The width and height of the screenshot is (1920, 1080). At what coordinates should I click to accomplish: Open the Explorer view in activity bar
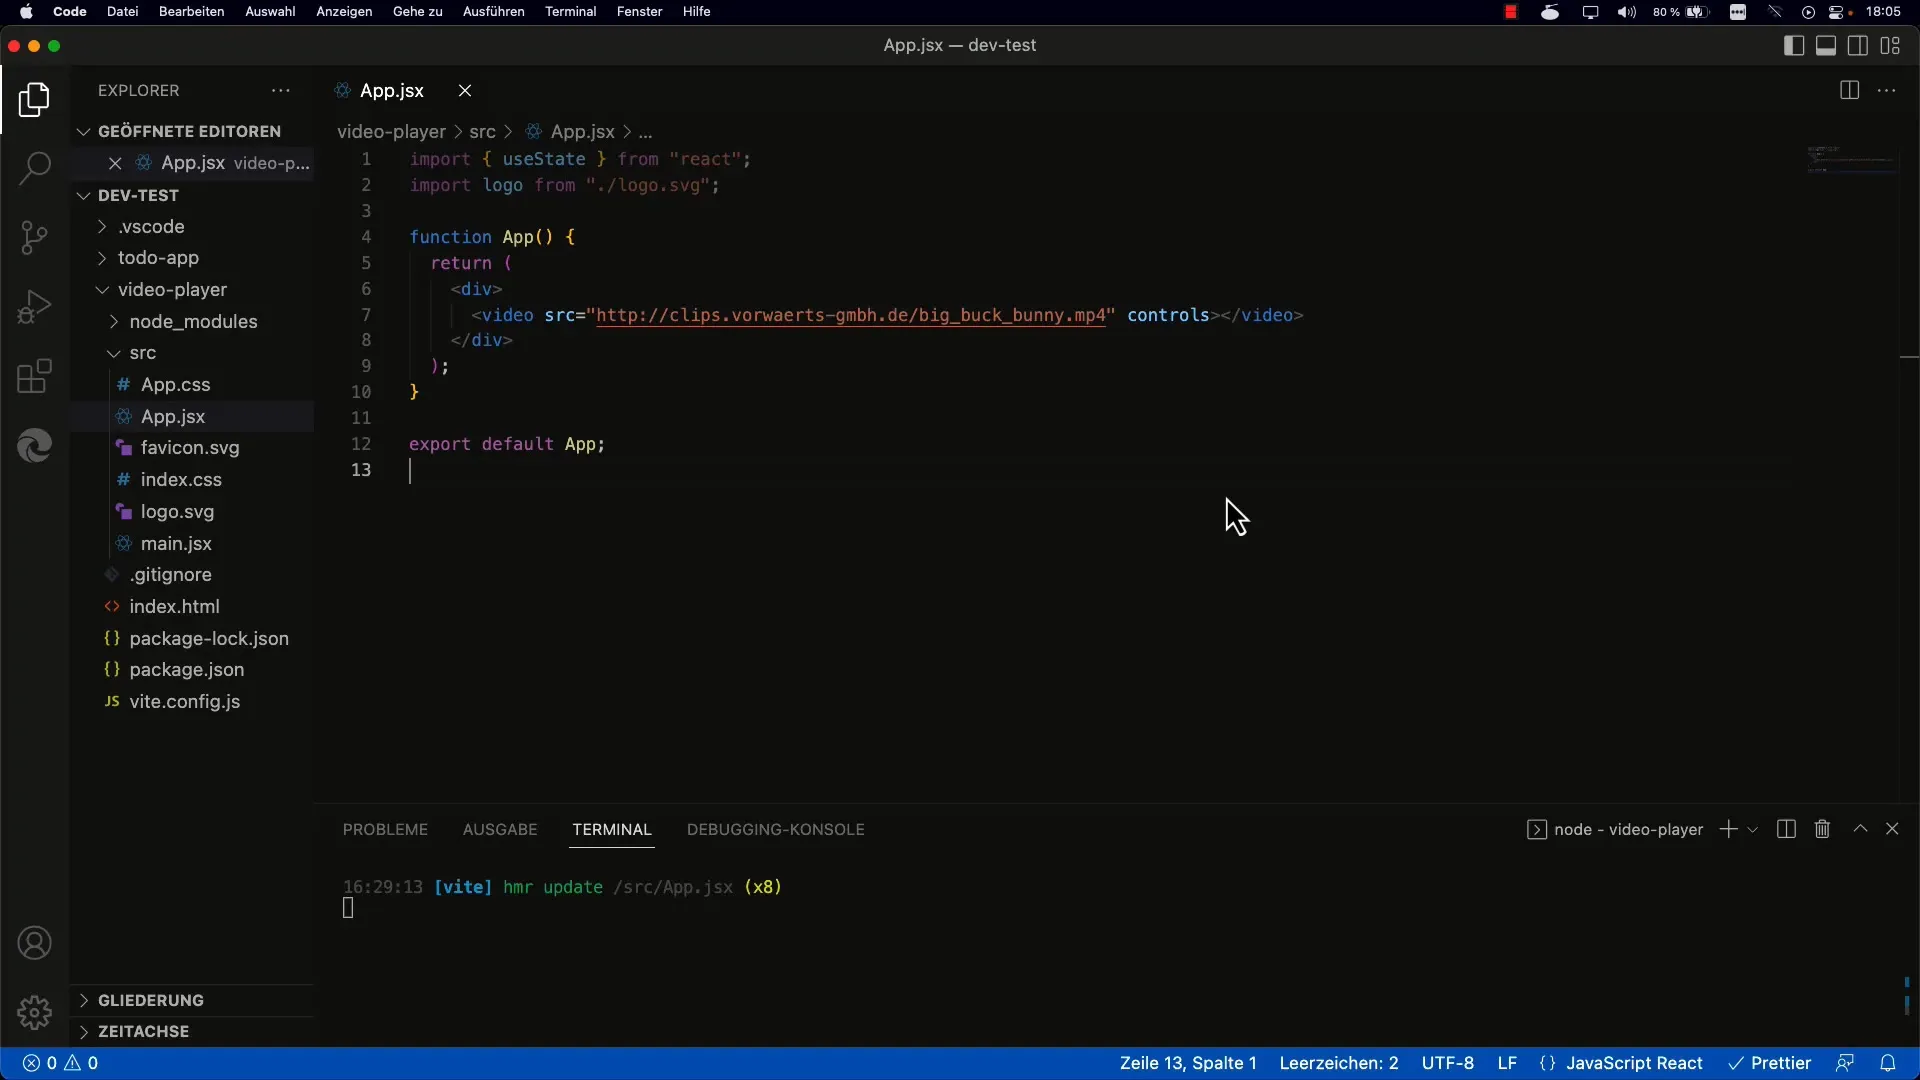(34, 99)
